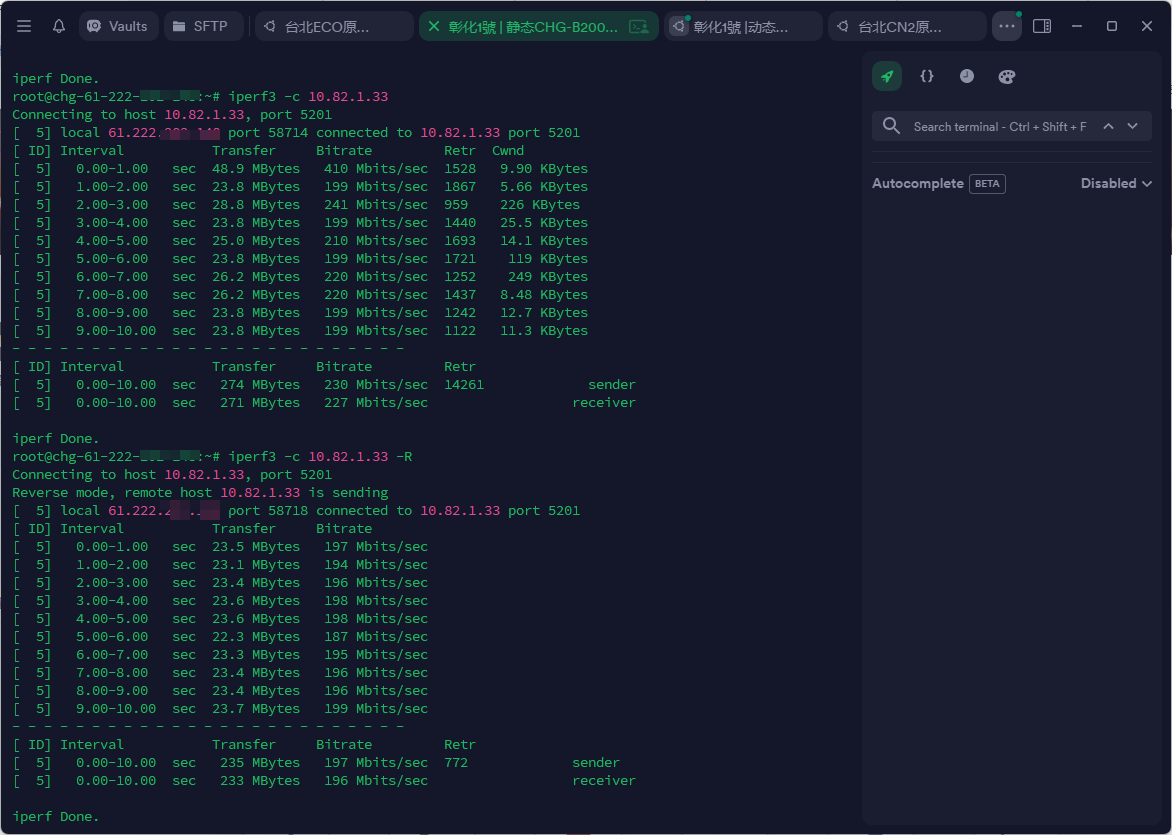Image resolution: width=1172 pixels, height=835 pixels.
Task: Switch to the 台北CN2原... tab
Action: tap(907, 26)
